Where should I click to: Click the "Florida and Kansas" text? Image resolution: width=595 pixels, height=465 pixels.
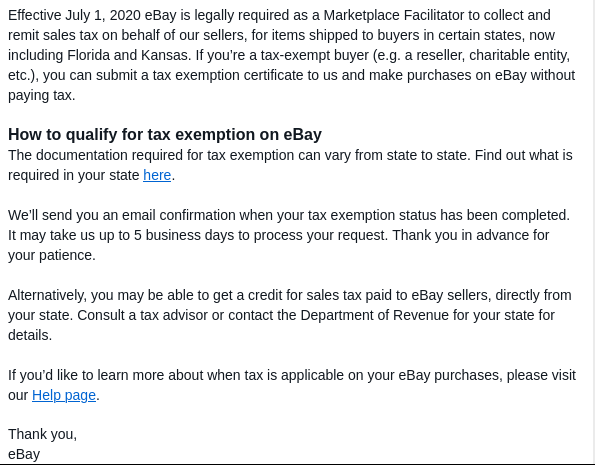point(128,55)
